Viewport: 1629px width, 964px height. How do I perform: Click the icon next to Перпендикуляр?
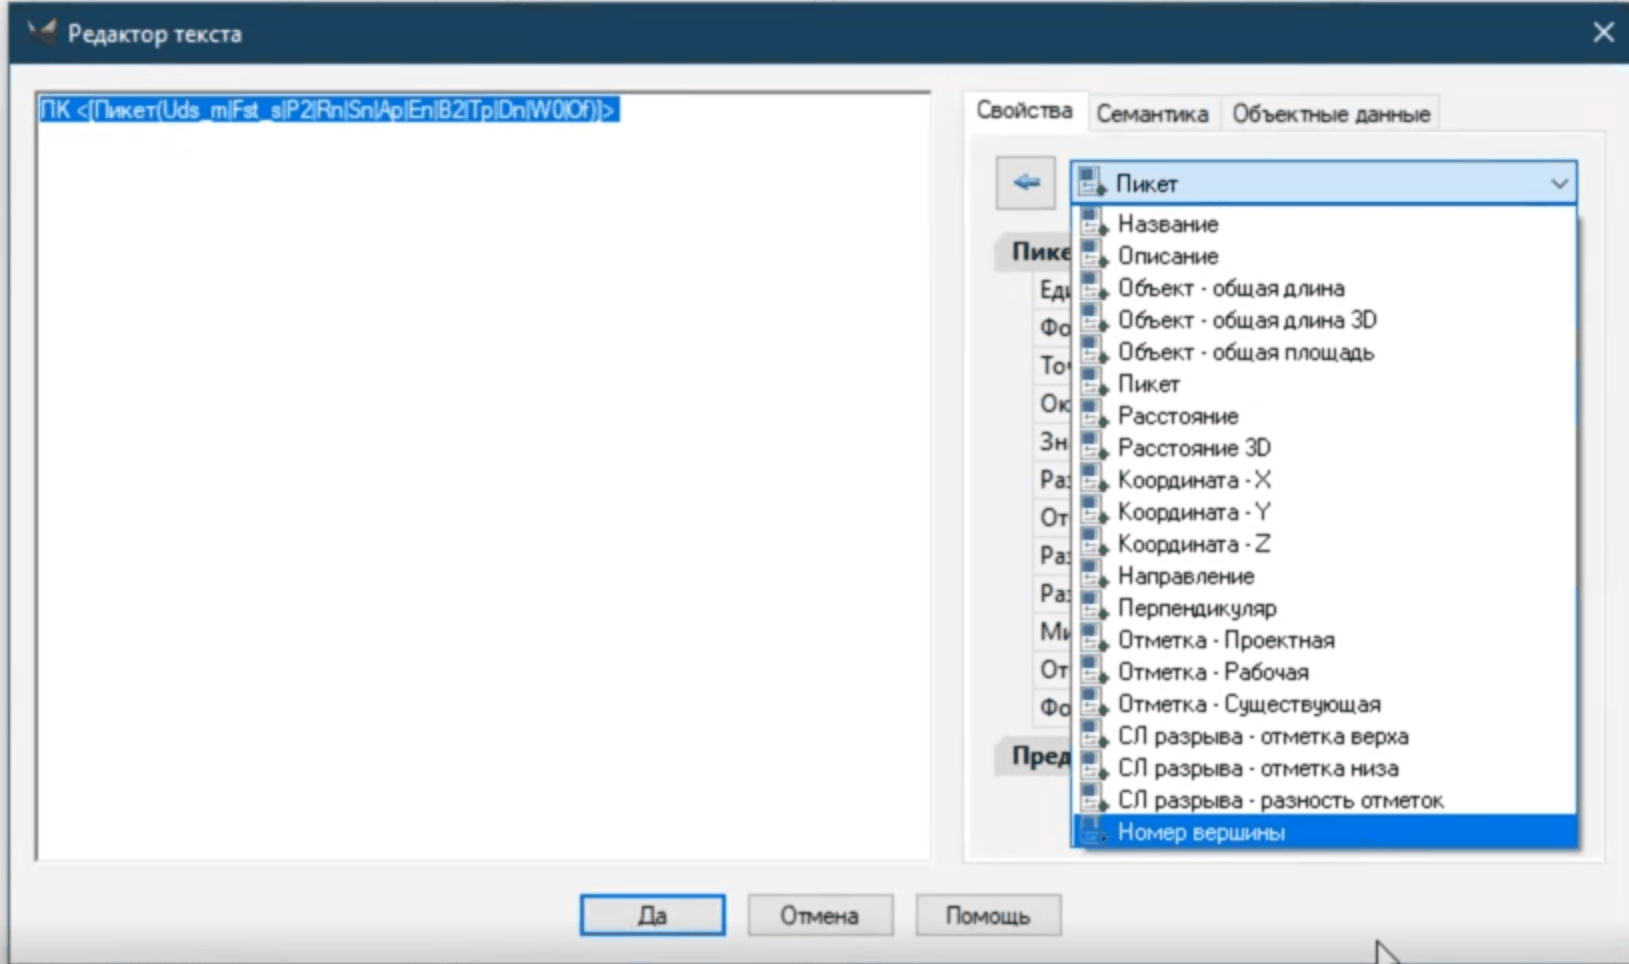click(x=1095, y=608)
